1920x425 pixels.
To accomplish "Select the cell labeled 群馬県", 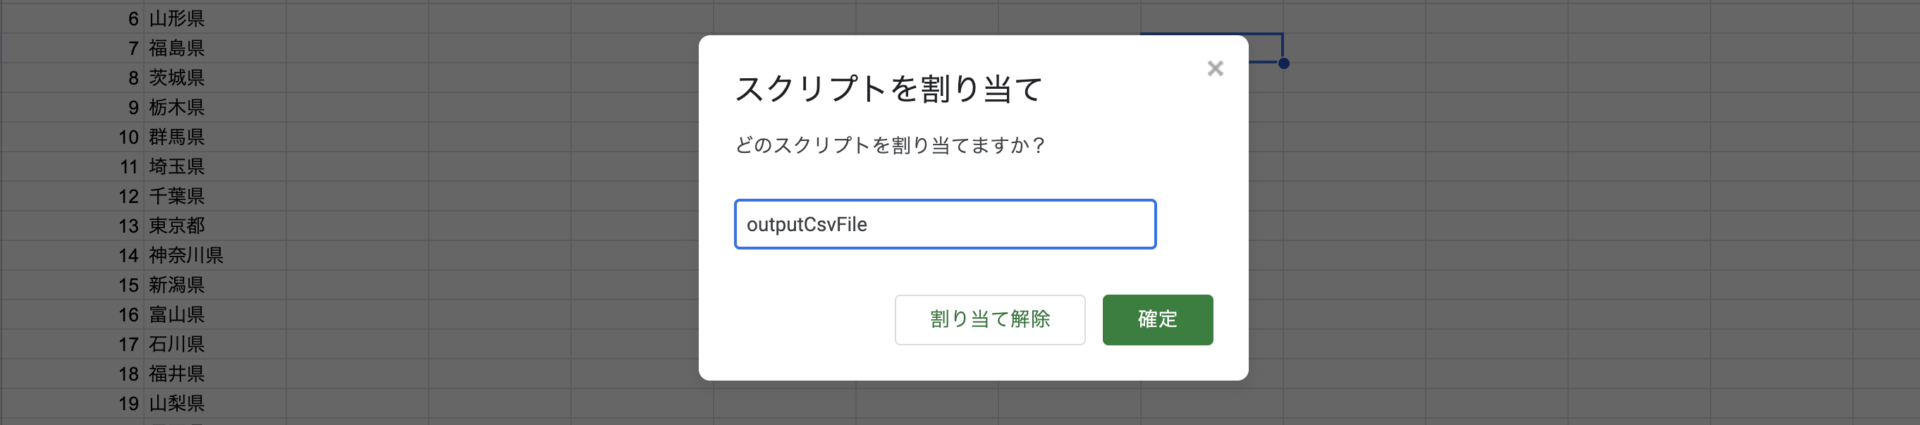I will pyautogui.click(x=177, y=137).
